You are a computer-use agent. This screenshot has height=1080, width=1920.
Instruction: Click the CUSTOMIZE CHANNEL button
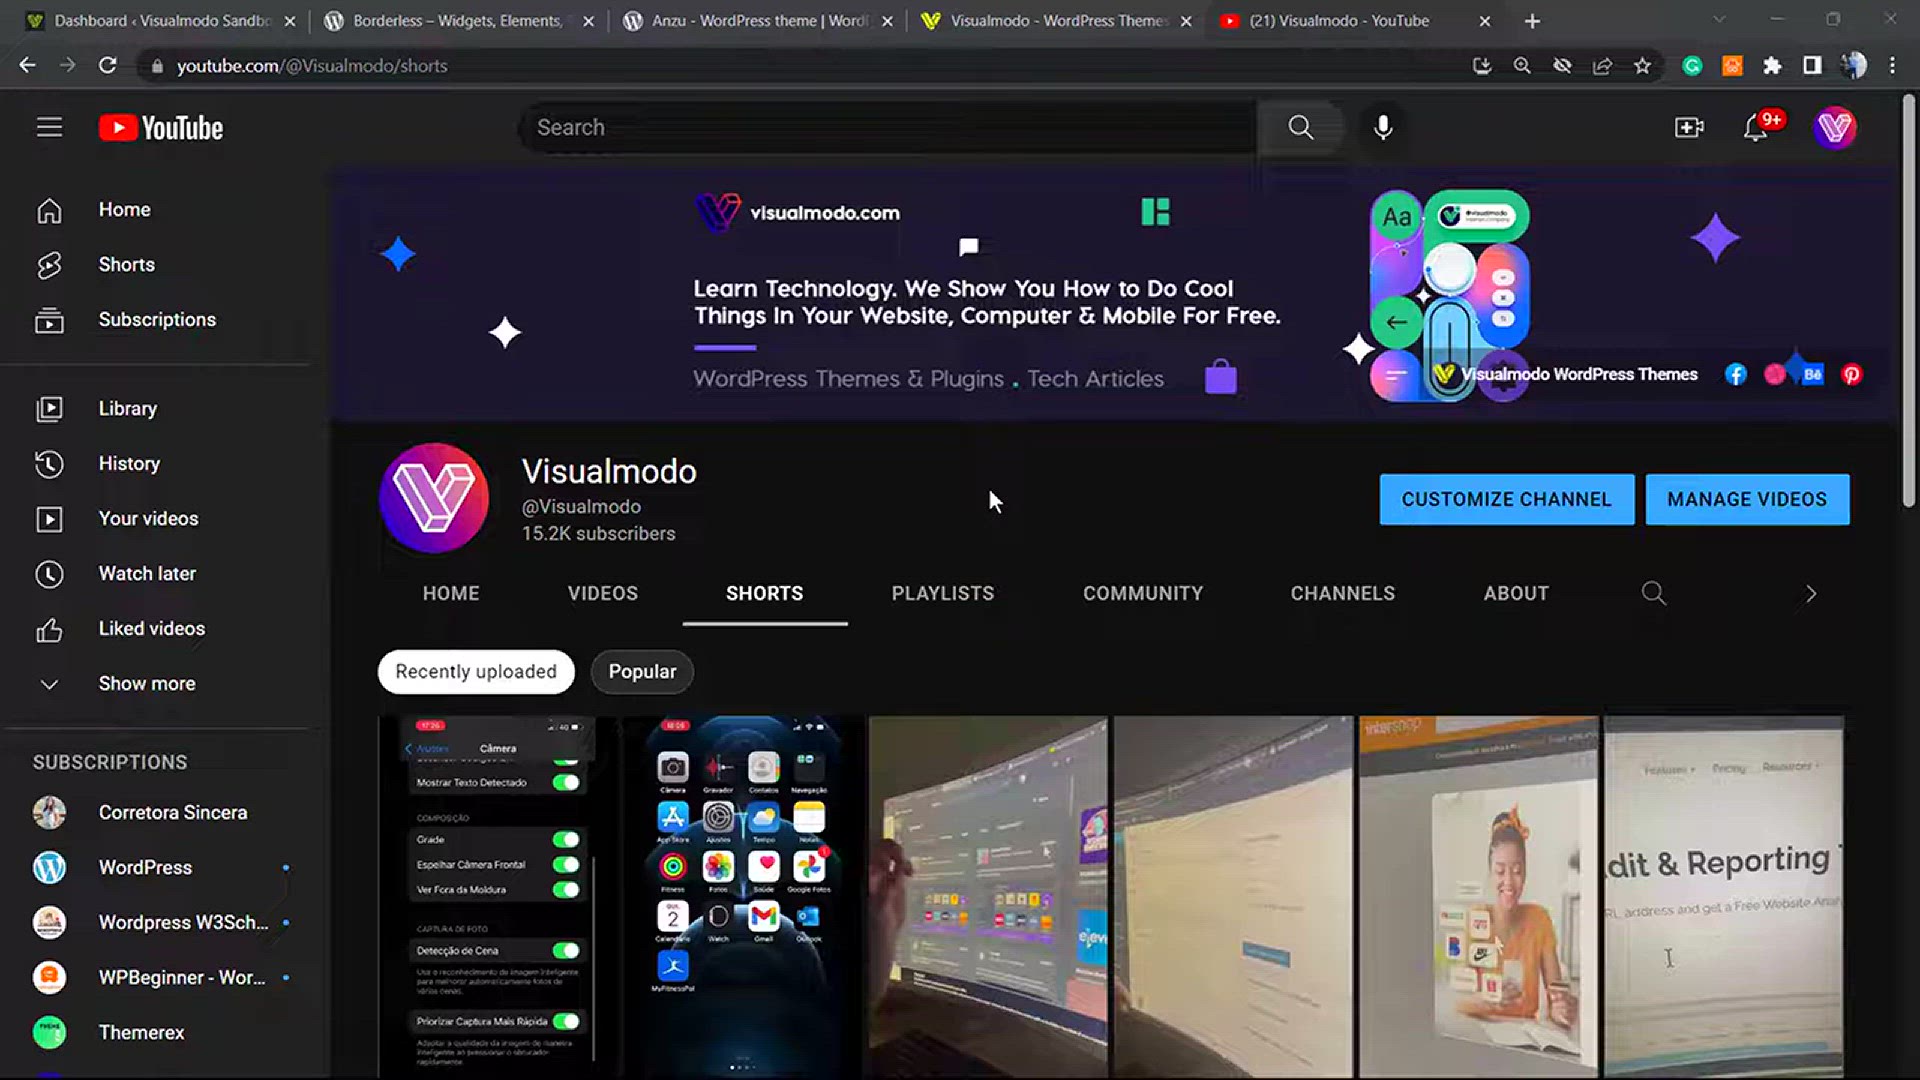tap(1507, 499)
